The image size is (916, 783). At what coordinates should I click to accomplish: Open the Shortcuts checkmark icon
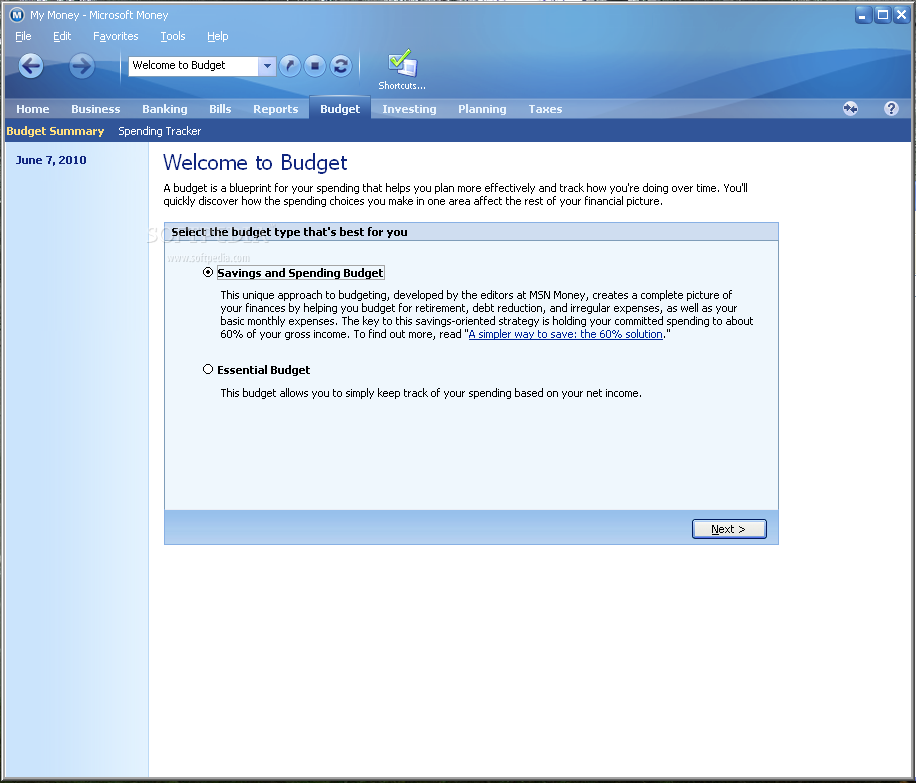tap(403, 63)
